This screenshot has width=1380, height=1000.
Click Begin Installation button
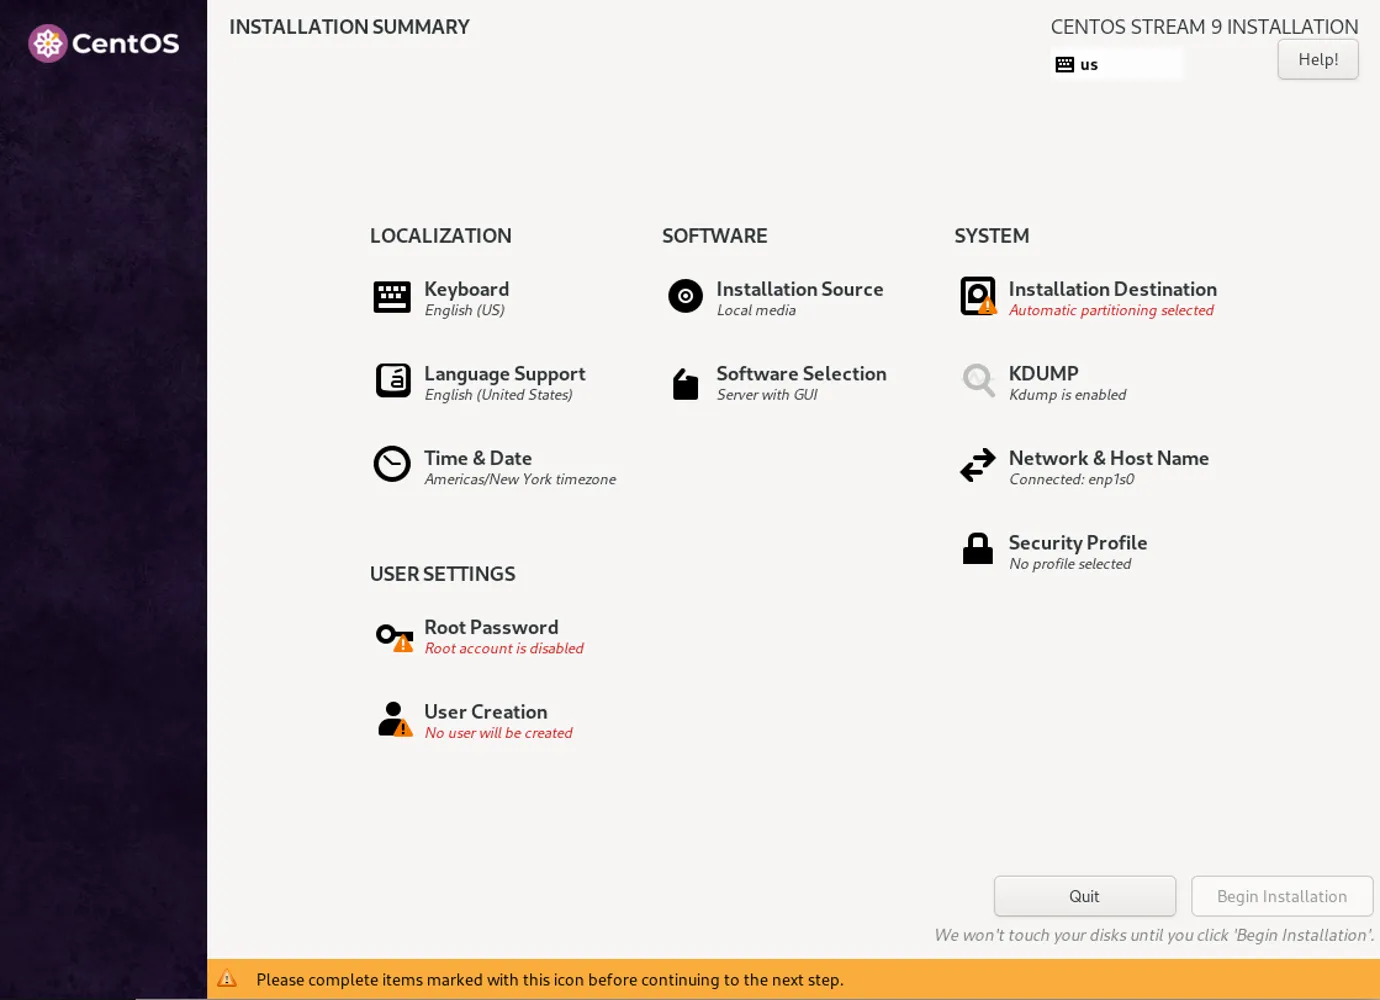point(1282,896)
